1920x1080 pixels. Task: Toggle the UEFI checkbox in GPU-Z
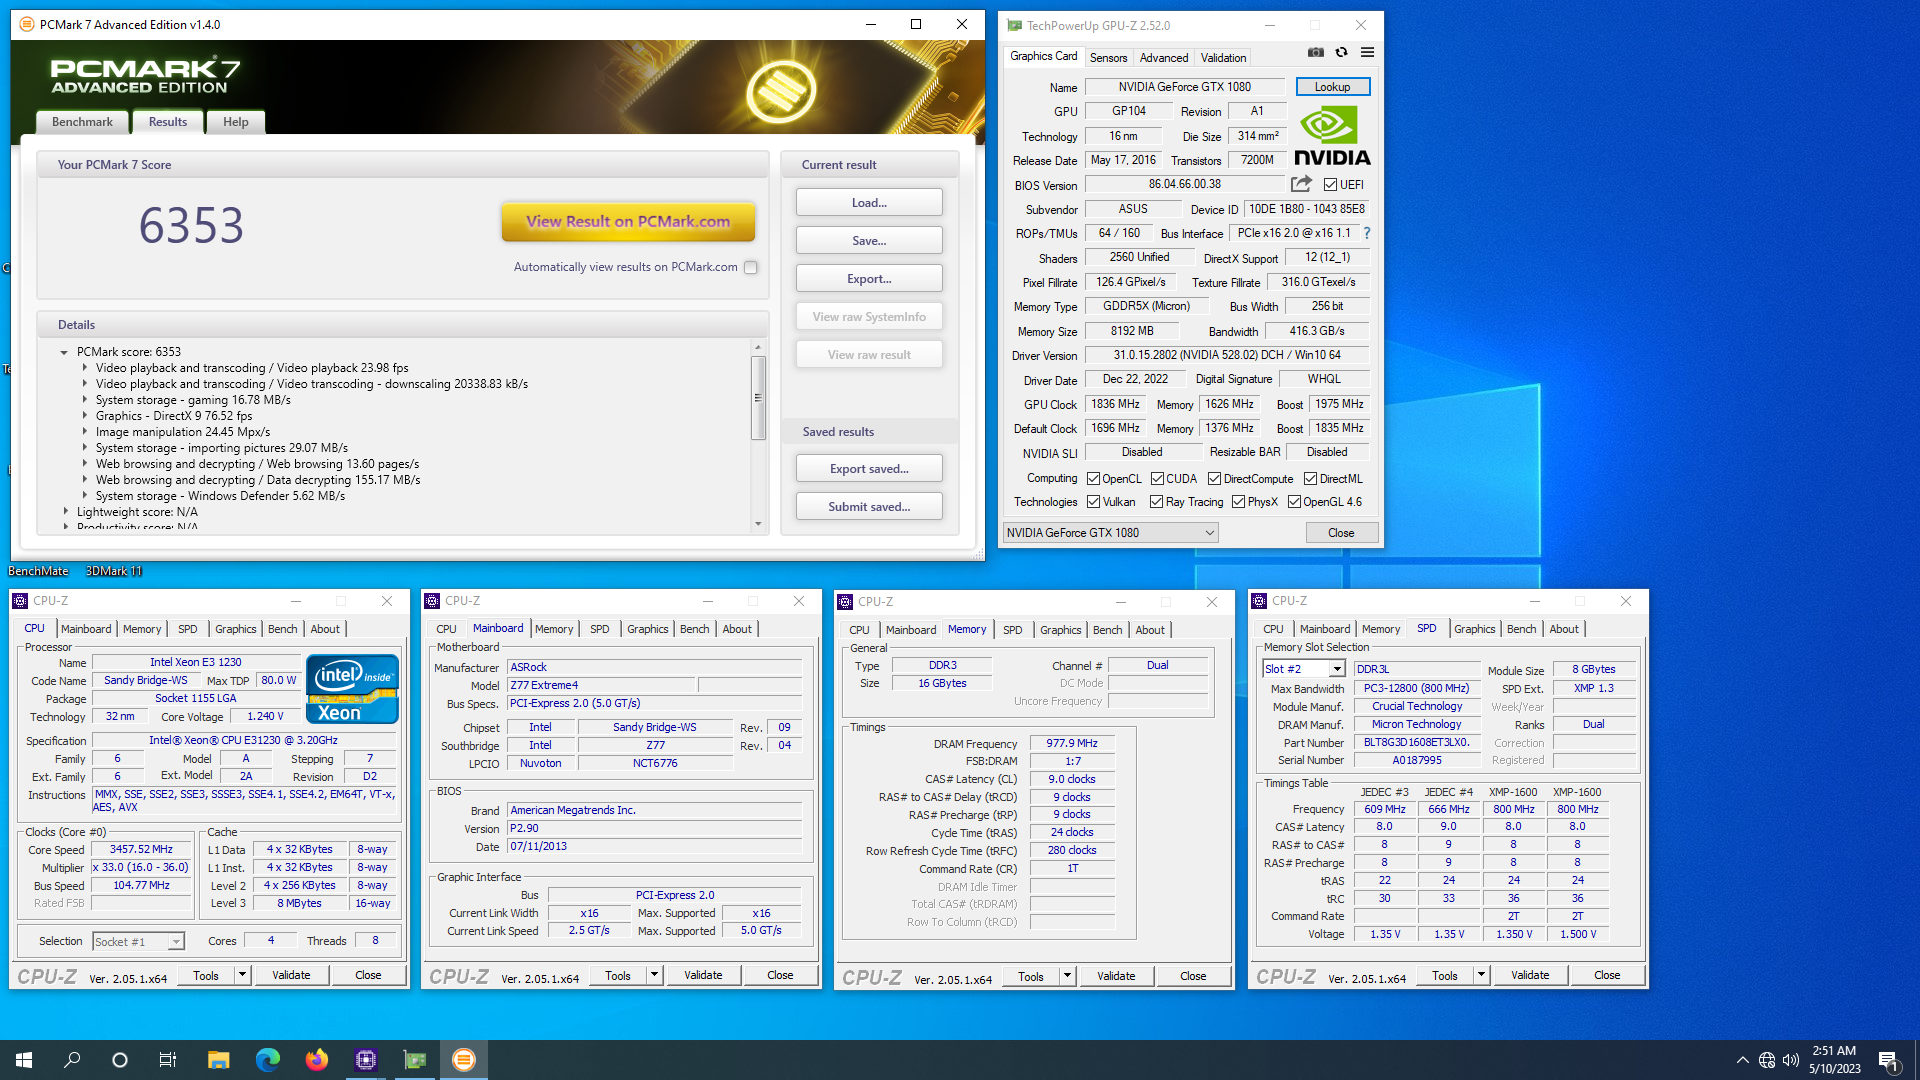[x=1330, y=185]
